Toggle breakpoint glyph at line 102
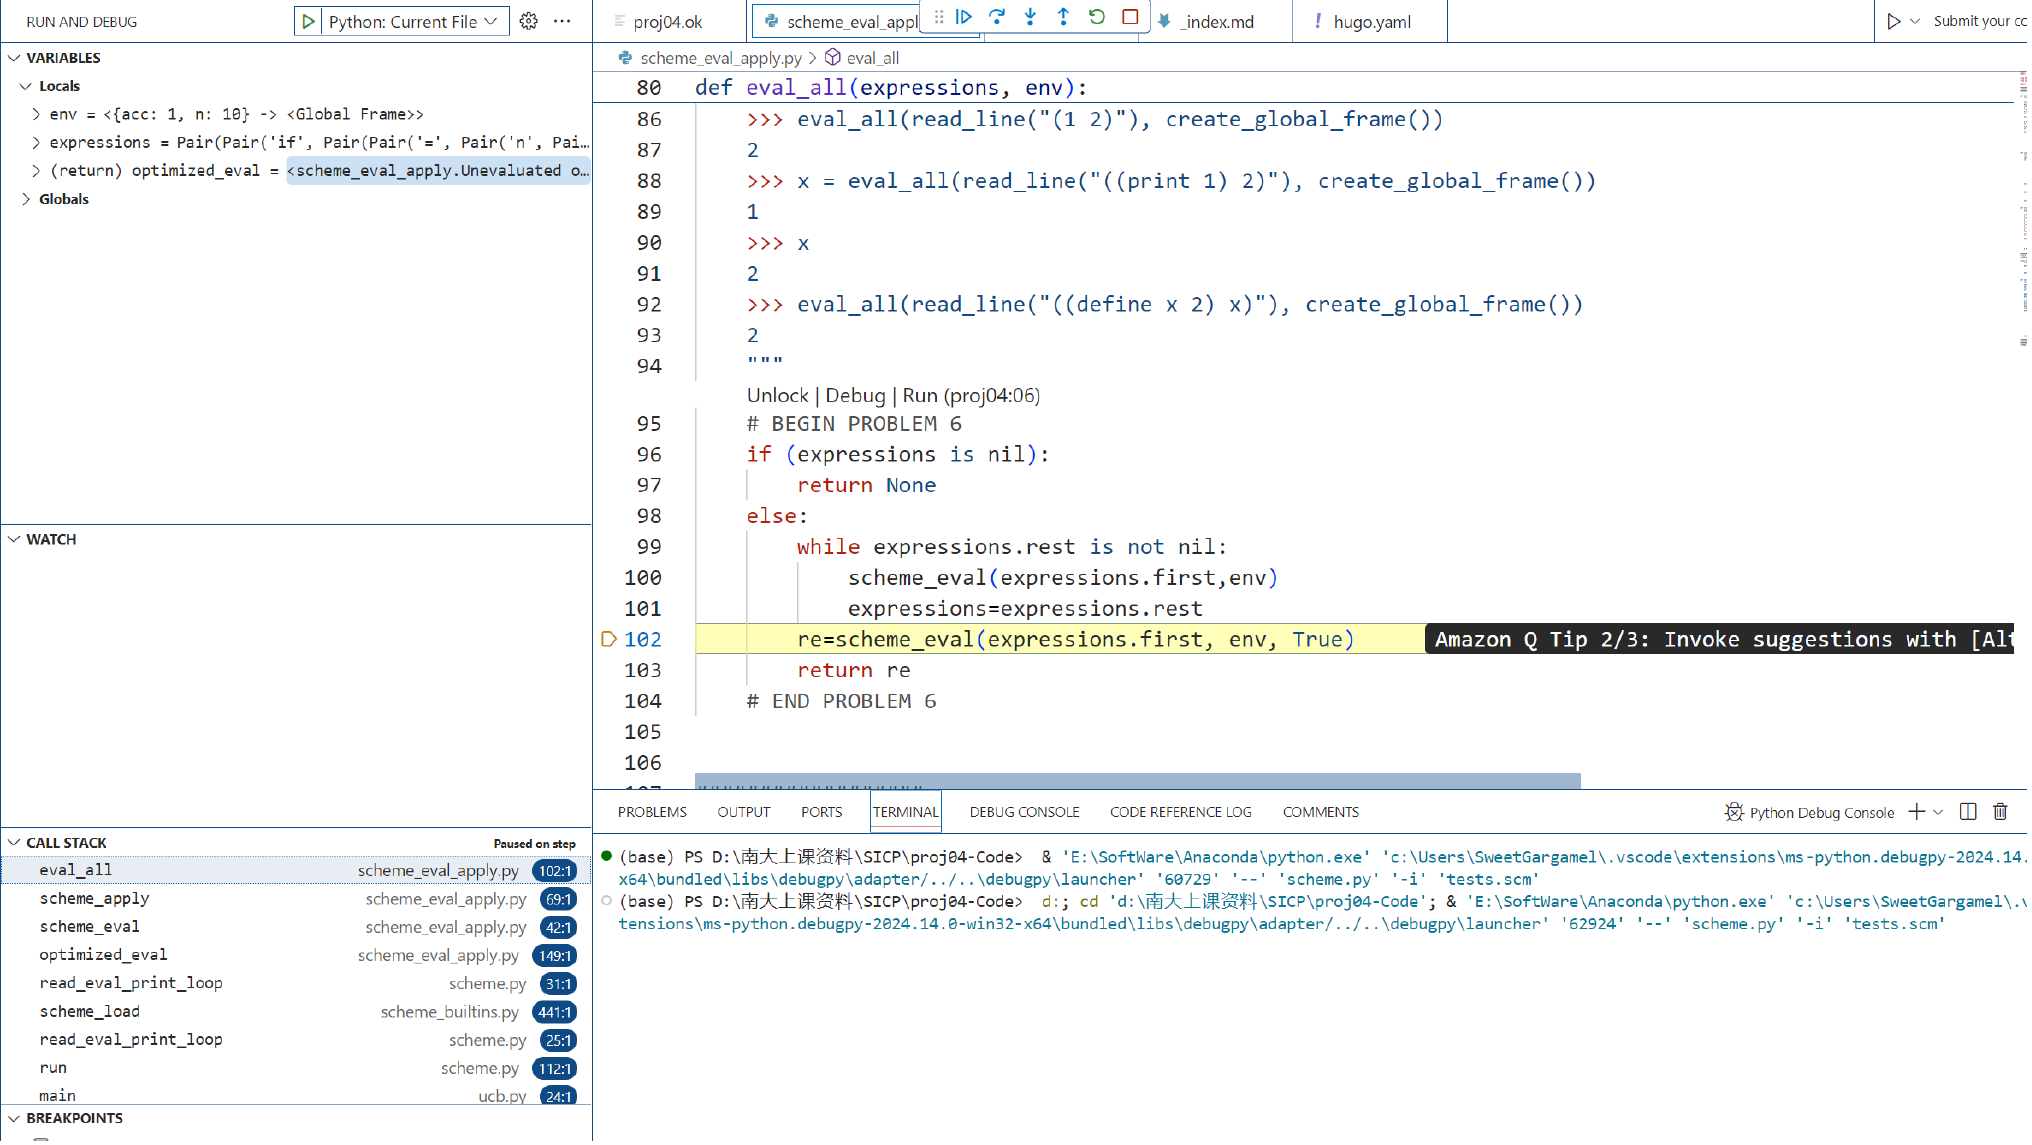The height and width of the screenshot is (1145, 2032). pos(608,640)
